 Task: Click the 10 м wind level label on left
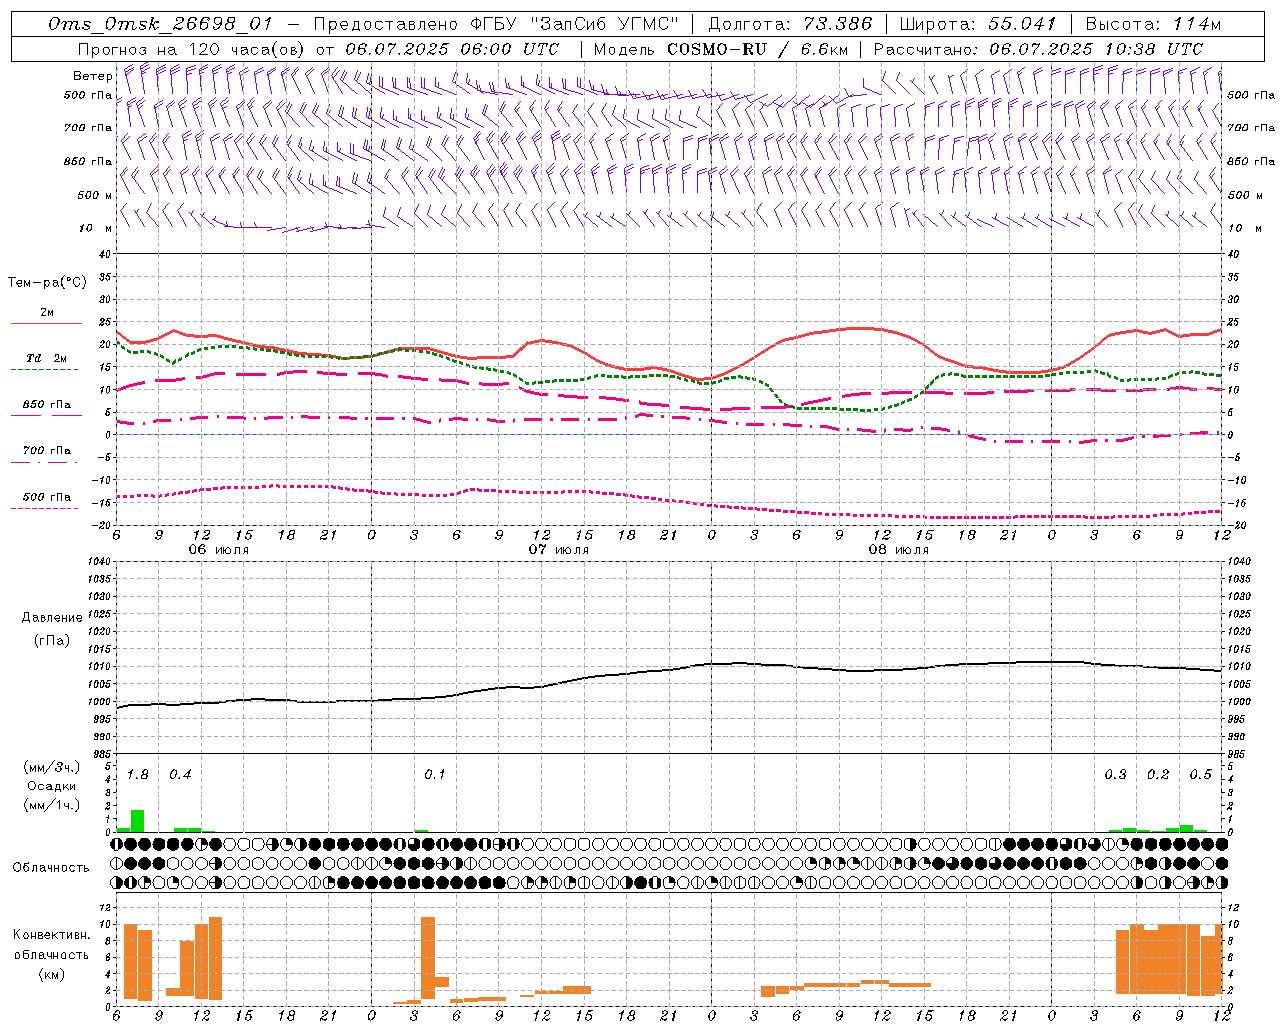[x=95, y=228]
